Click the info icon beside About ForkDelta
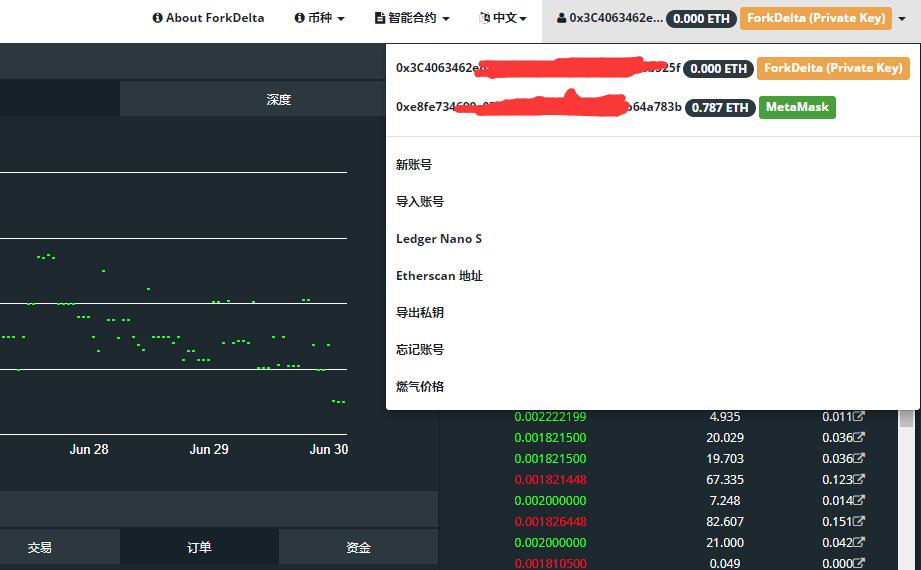This screenshot has height=570, width=921. tap(157, 18)
